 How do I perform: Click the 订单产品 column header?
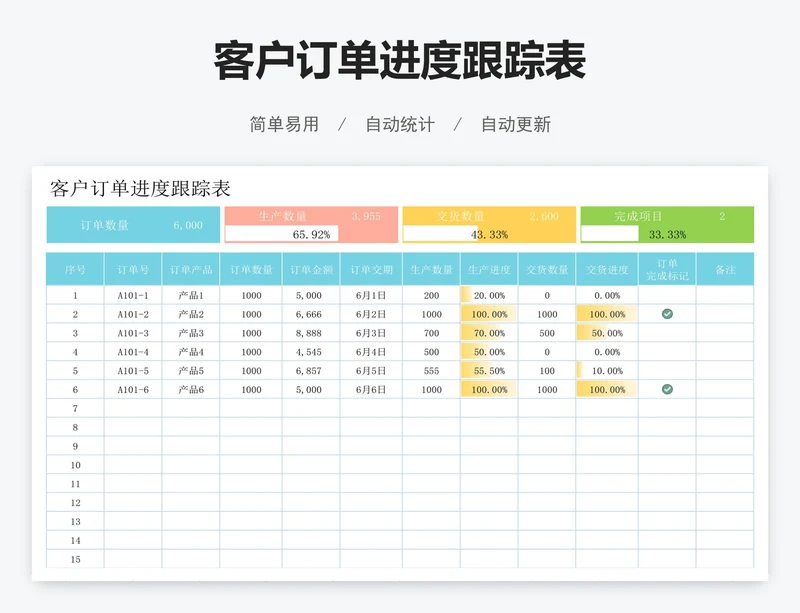(x=191, y=269)
